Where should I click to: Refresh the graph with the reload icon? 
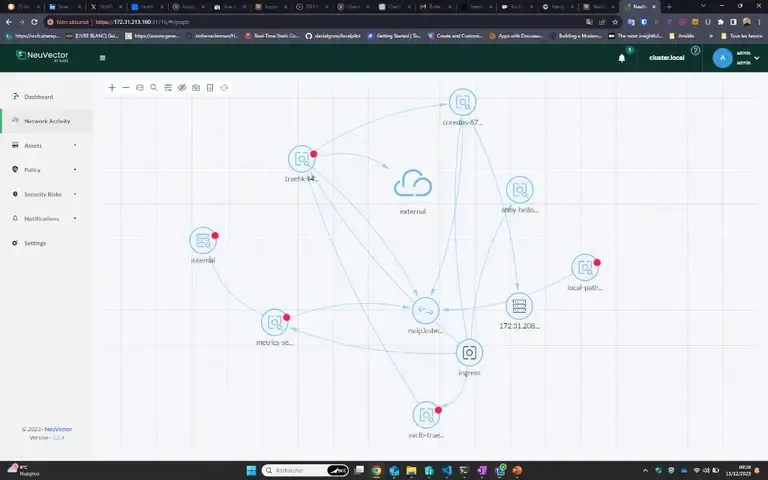224,88
